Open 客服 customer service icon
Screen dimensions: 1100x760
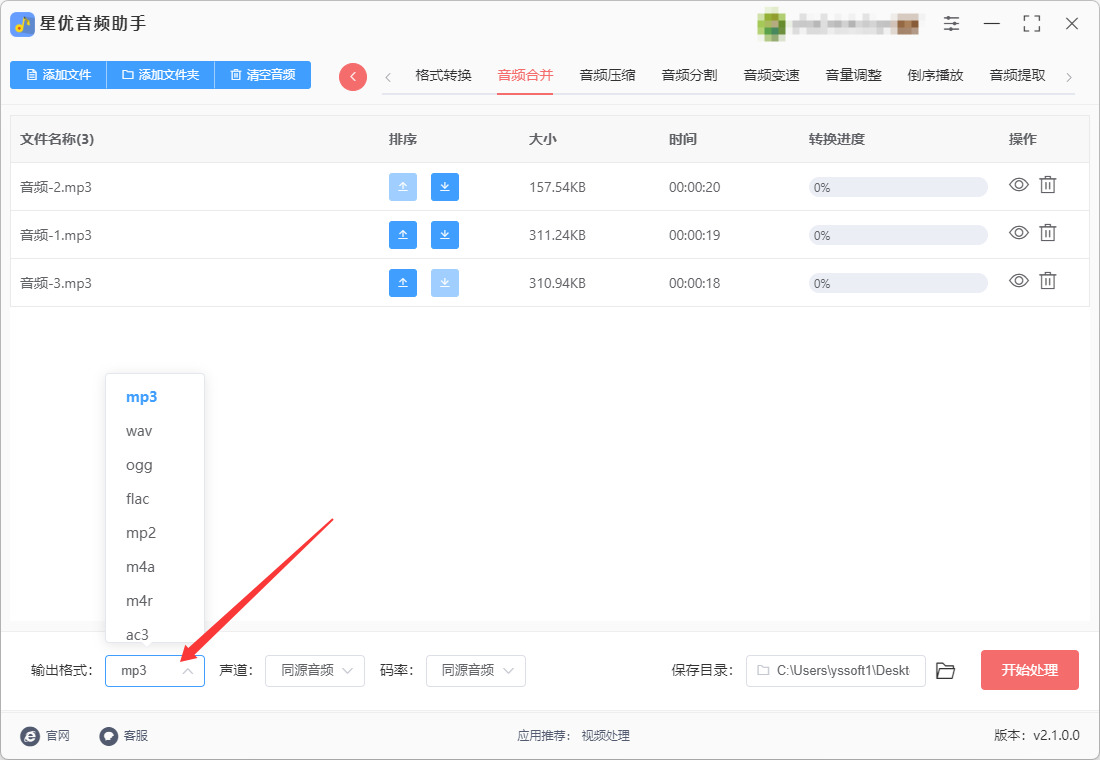coord(108,735)
